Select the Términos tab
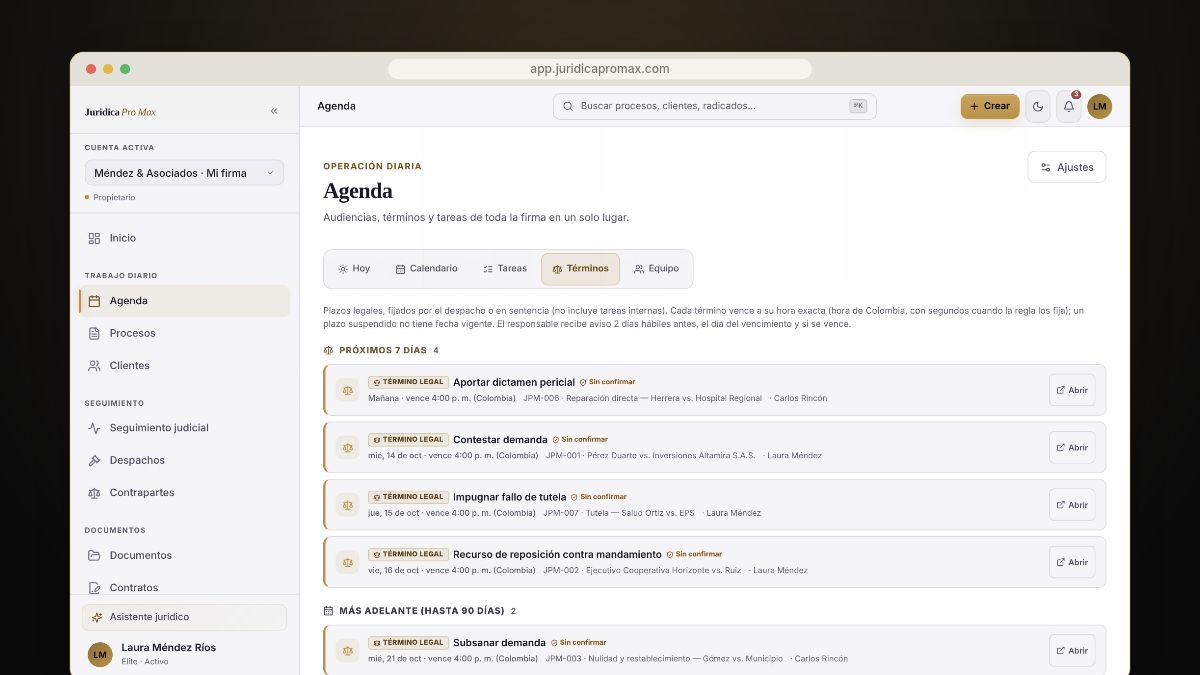Image resolution: width=1200 pixels, height=675 pixels. (580, 269)
